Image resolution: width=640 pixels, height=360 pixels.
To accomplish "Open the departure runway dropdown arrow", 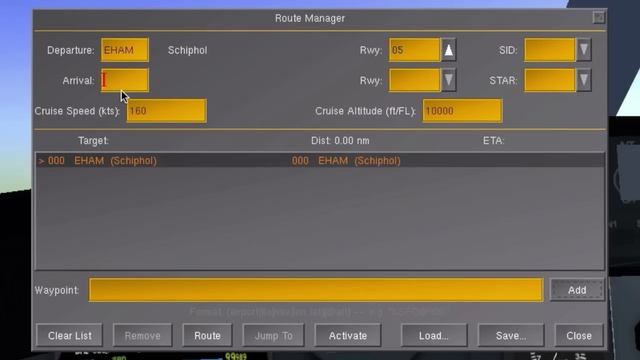I will pyautogui.click(x=449, y=50).
